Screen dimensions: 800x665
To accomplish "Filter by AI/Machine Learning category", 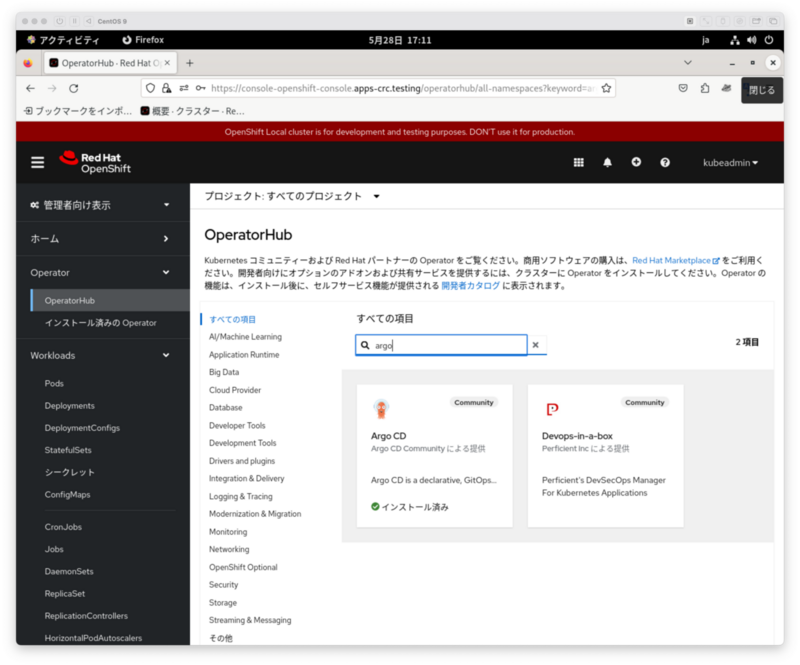I will pos(245,337).
